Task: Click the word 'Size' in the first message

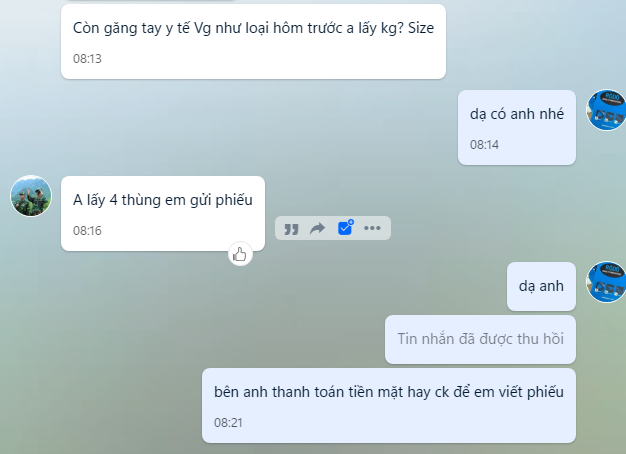Action: 421,28
